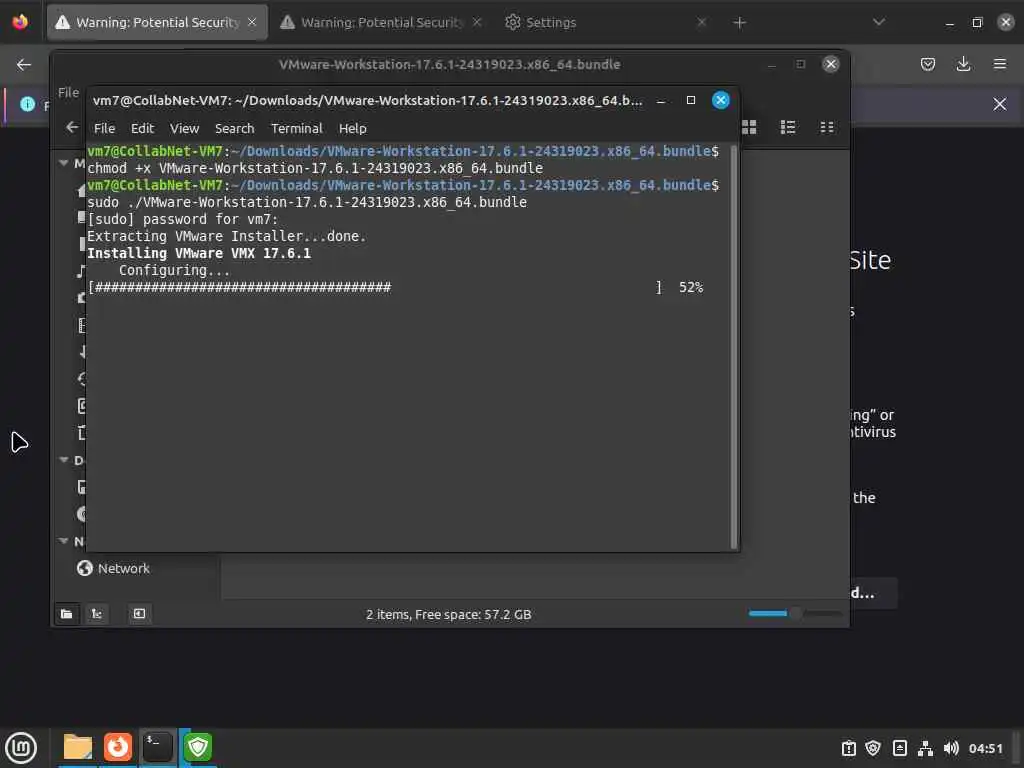Image resolution: width=1024 pixels, height=768 pixels.
Task: Go back in the Nemo file manager
Action: click(x=72, y=127)
